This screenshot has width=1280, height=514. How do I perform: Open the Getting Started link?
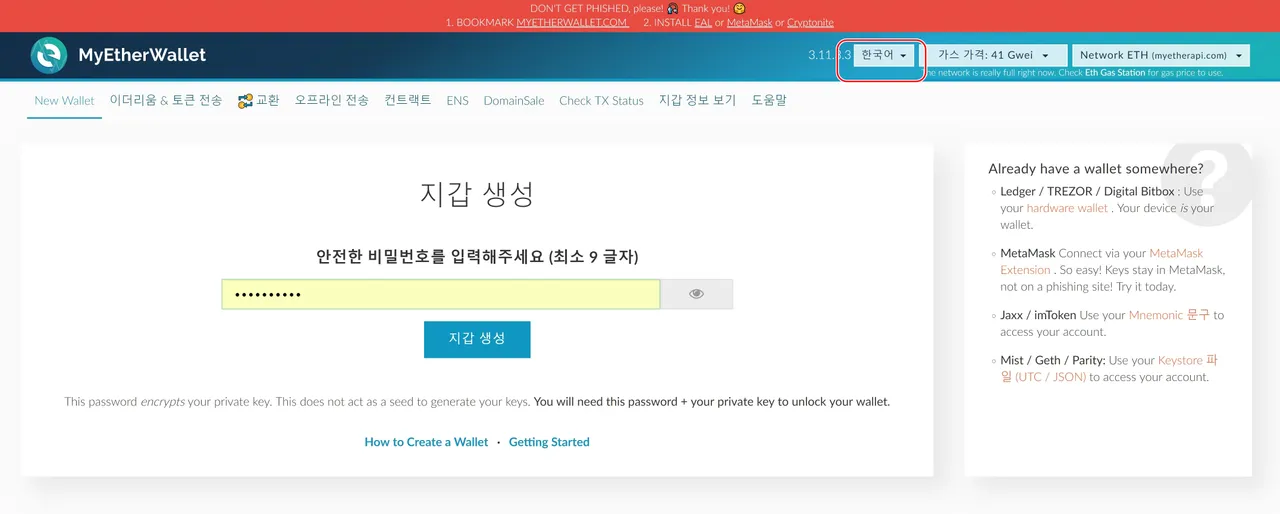549,442
